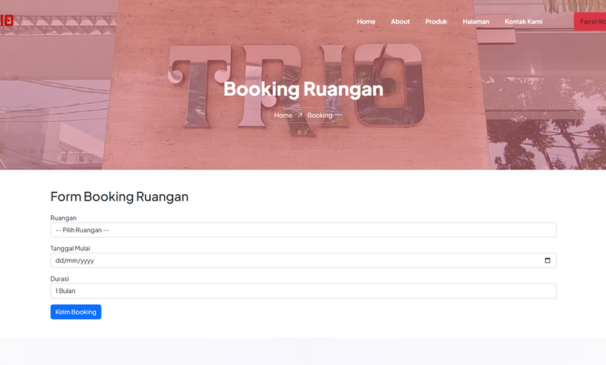Open the Kontak Kami page
The height and width of the screenshot is (365, 606).
click(x=523, y=22)
